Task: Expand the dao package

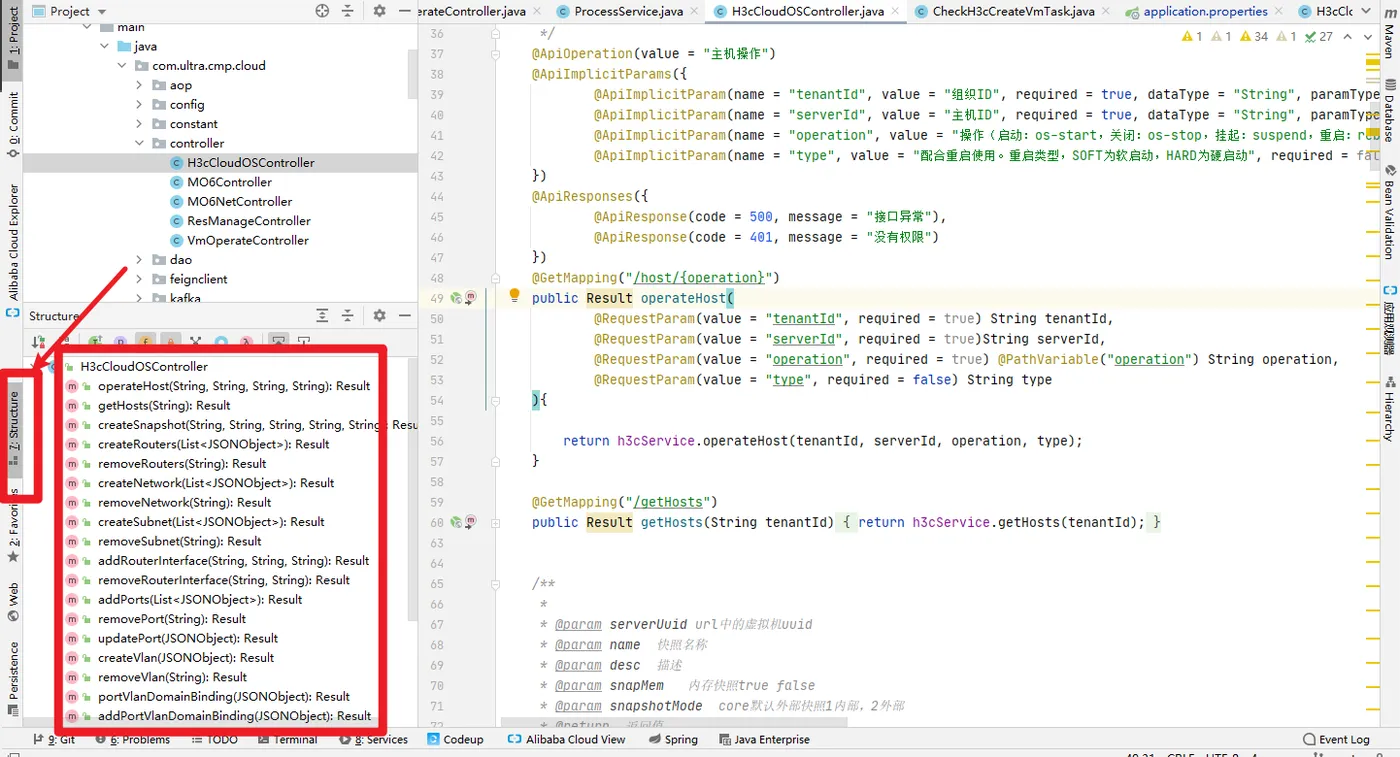Action: coord(140,259)
